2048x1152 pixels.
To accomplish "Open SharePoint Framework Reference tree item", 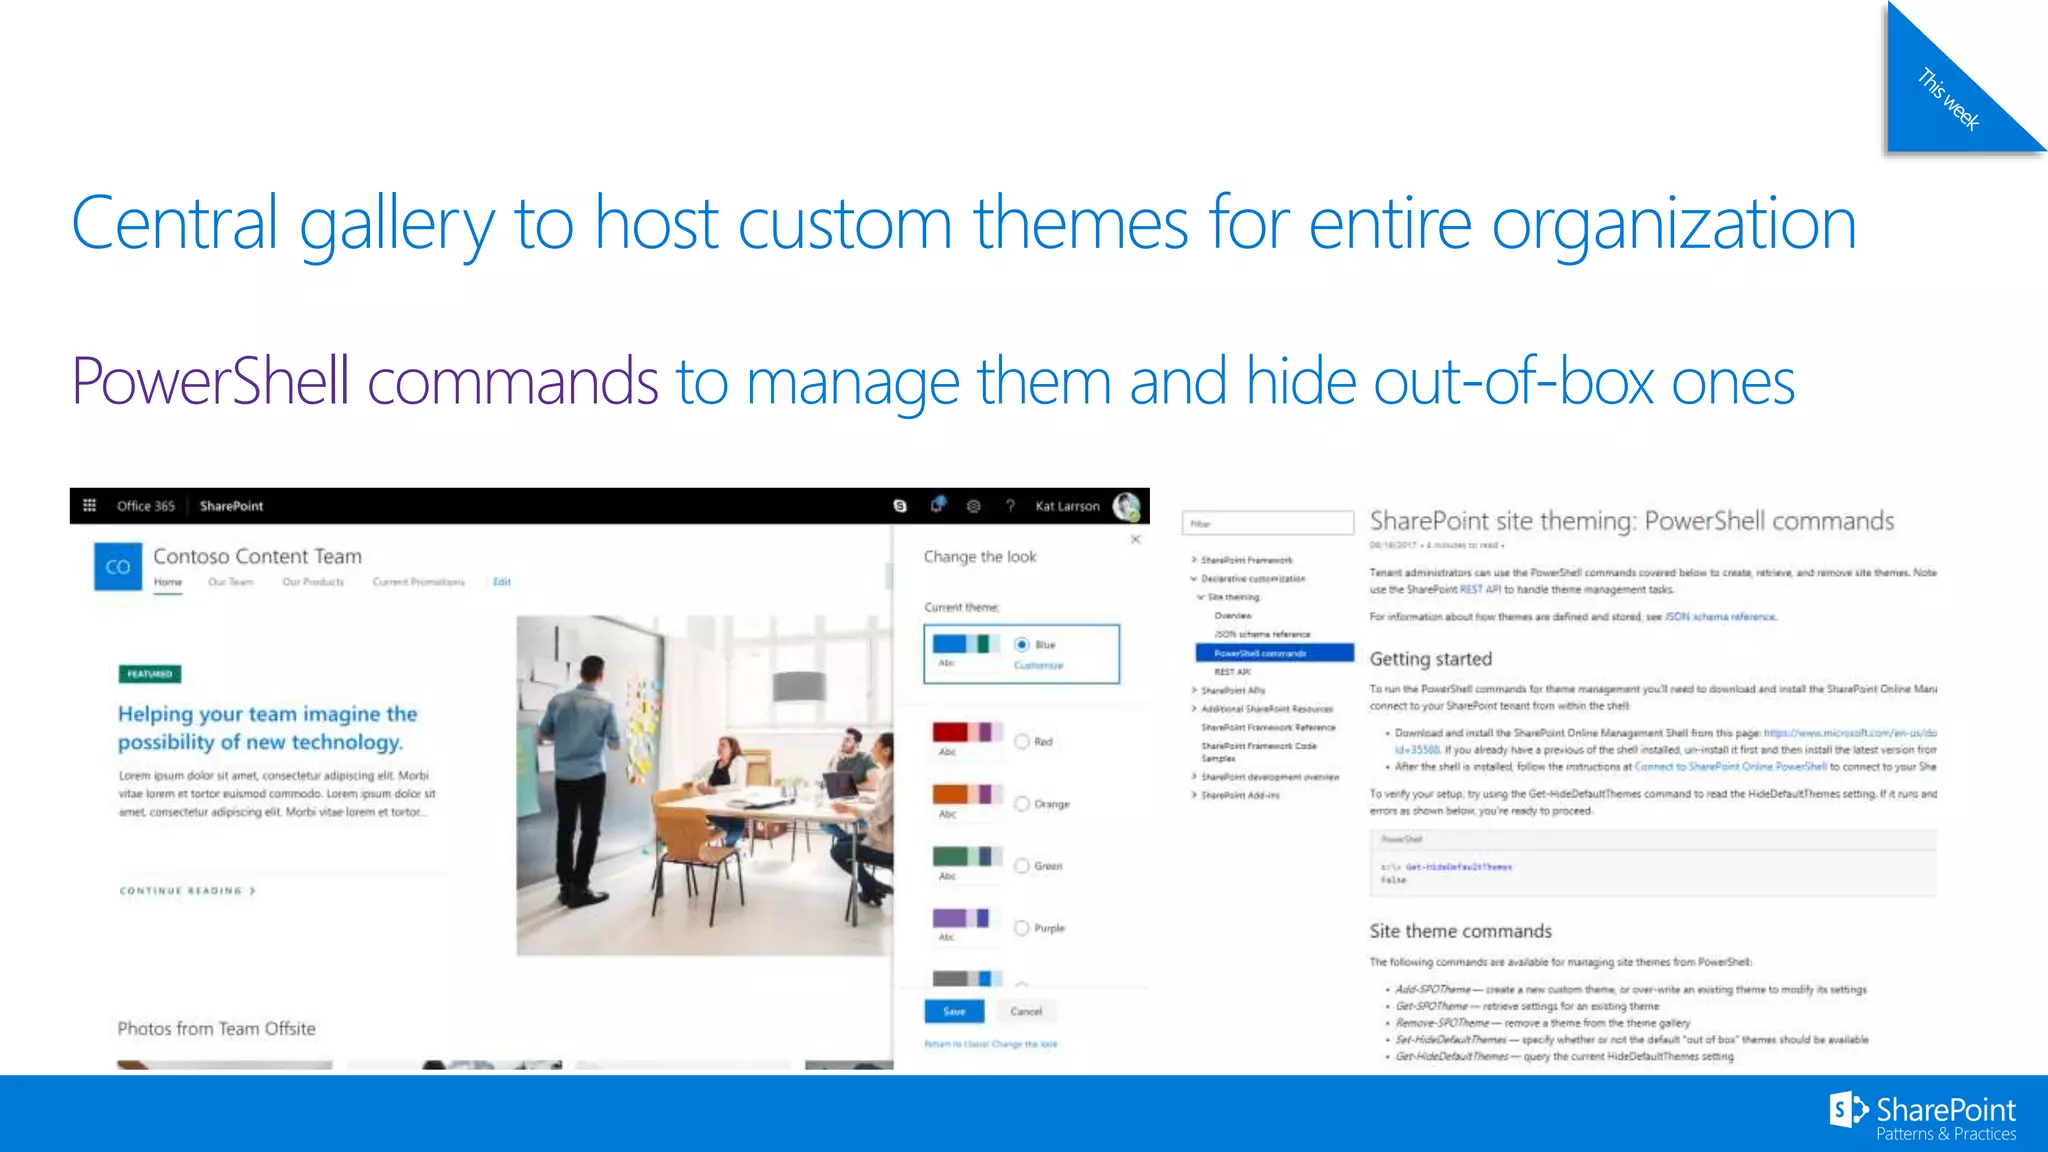I will click(x=1268, y=728).
